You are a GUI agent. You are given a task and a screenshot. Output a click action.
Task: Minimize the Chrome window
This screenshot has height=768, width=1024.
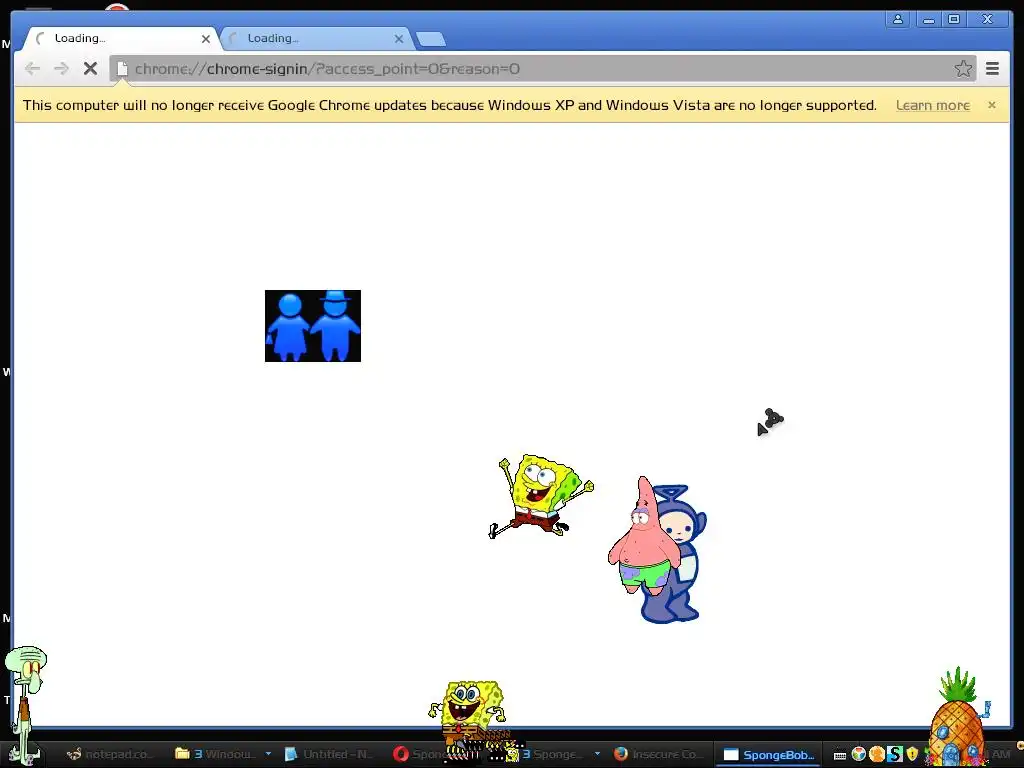pos(928,19)
